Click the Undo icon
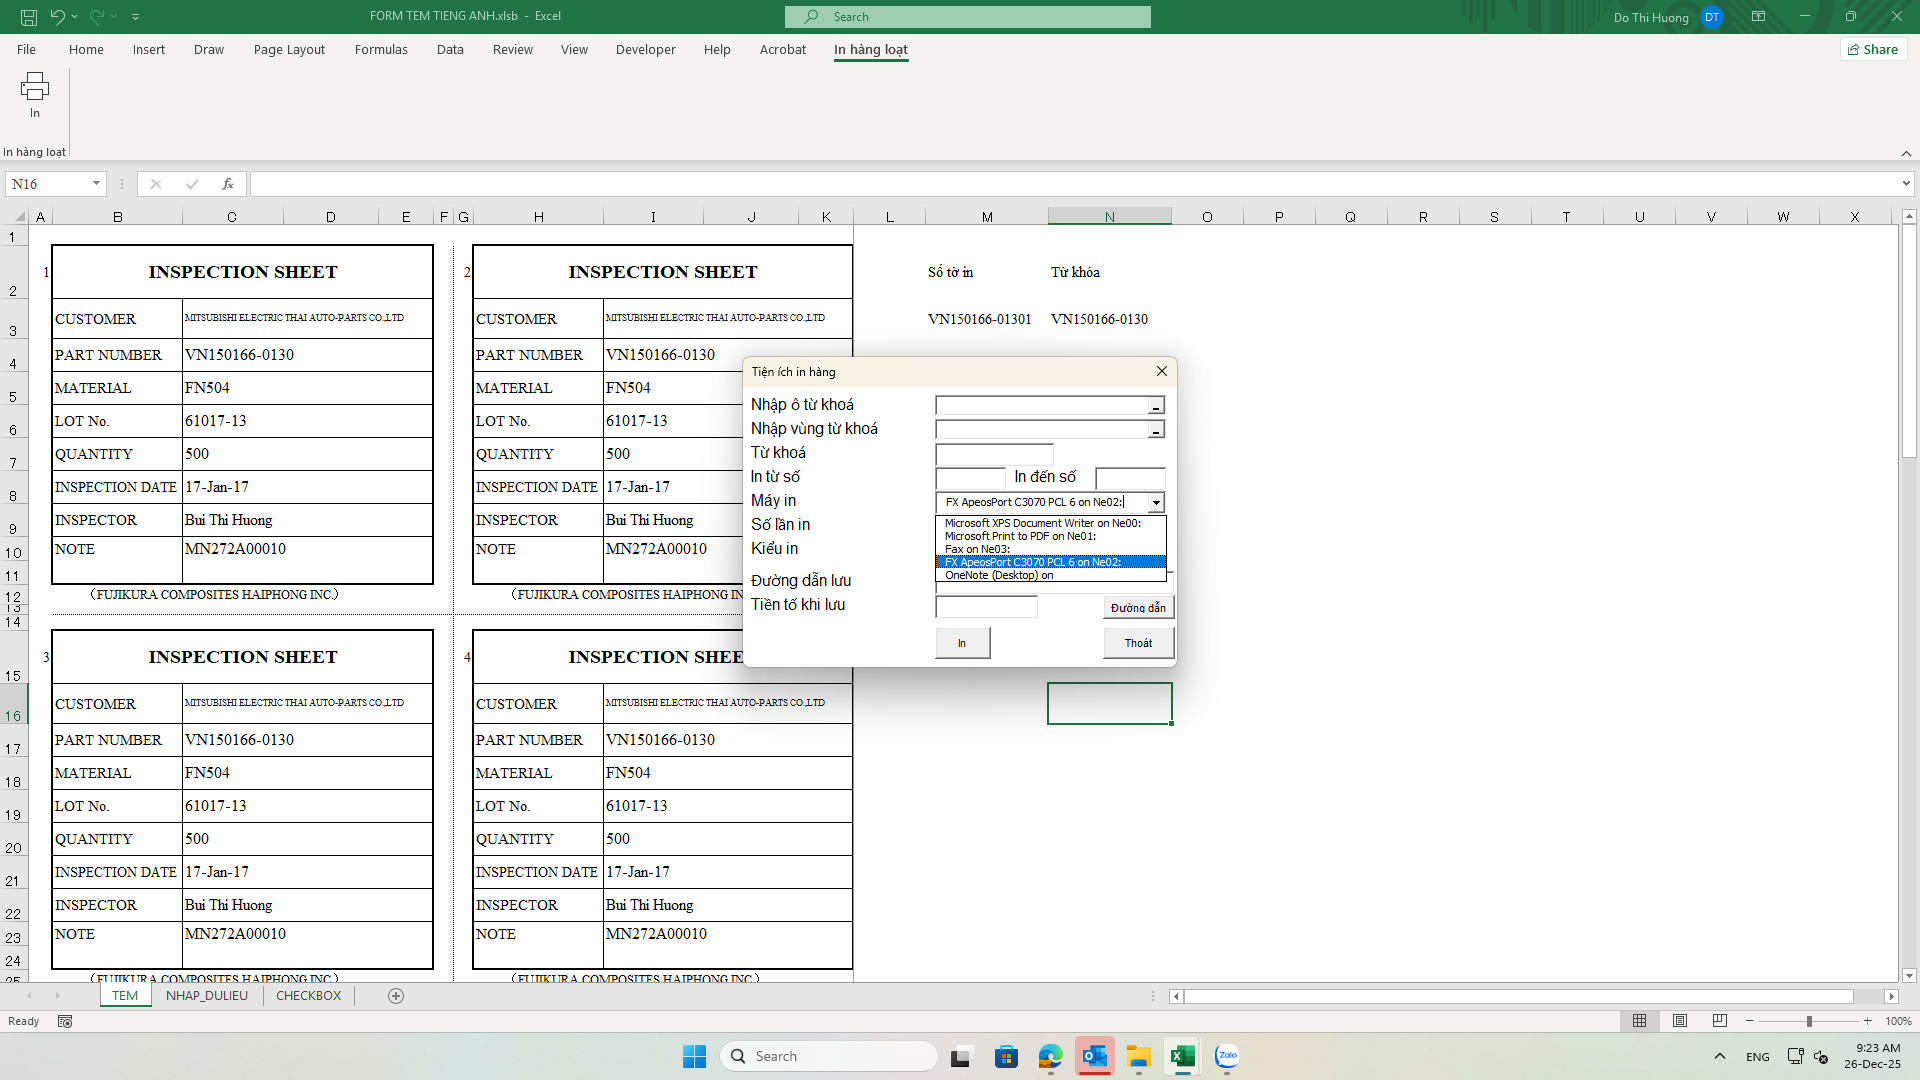The height and width of the screenshot is (1080, 1920). tap(58, 17)
